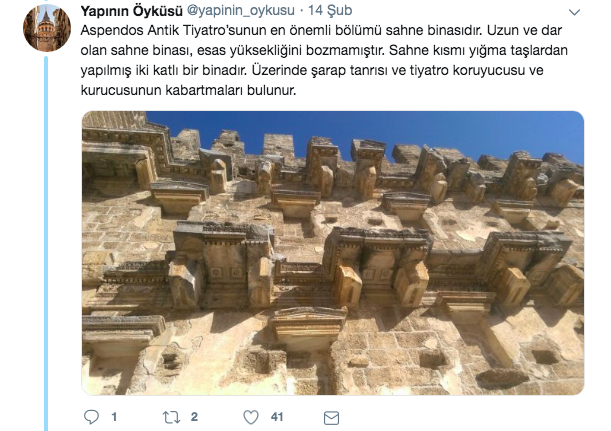Viewport: 611px width, 431px height.
Task: Open the tweet's 14 Şub timestamp permalink
Action: coord(330,11)
